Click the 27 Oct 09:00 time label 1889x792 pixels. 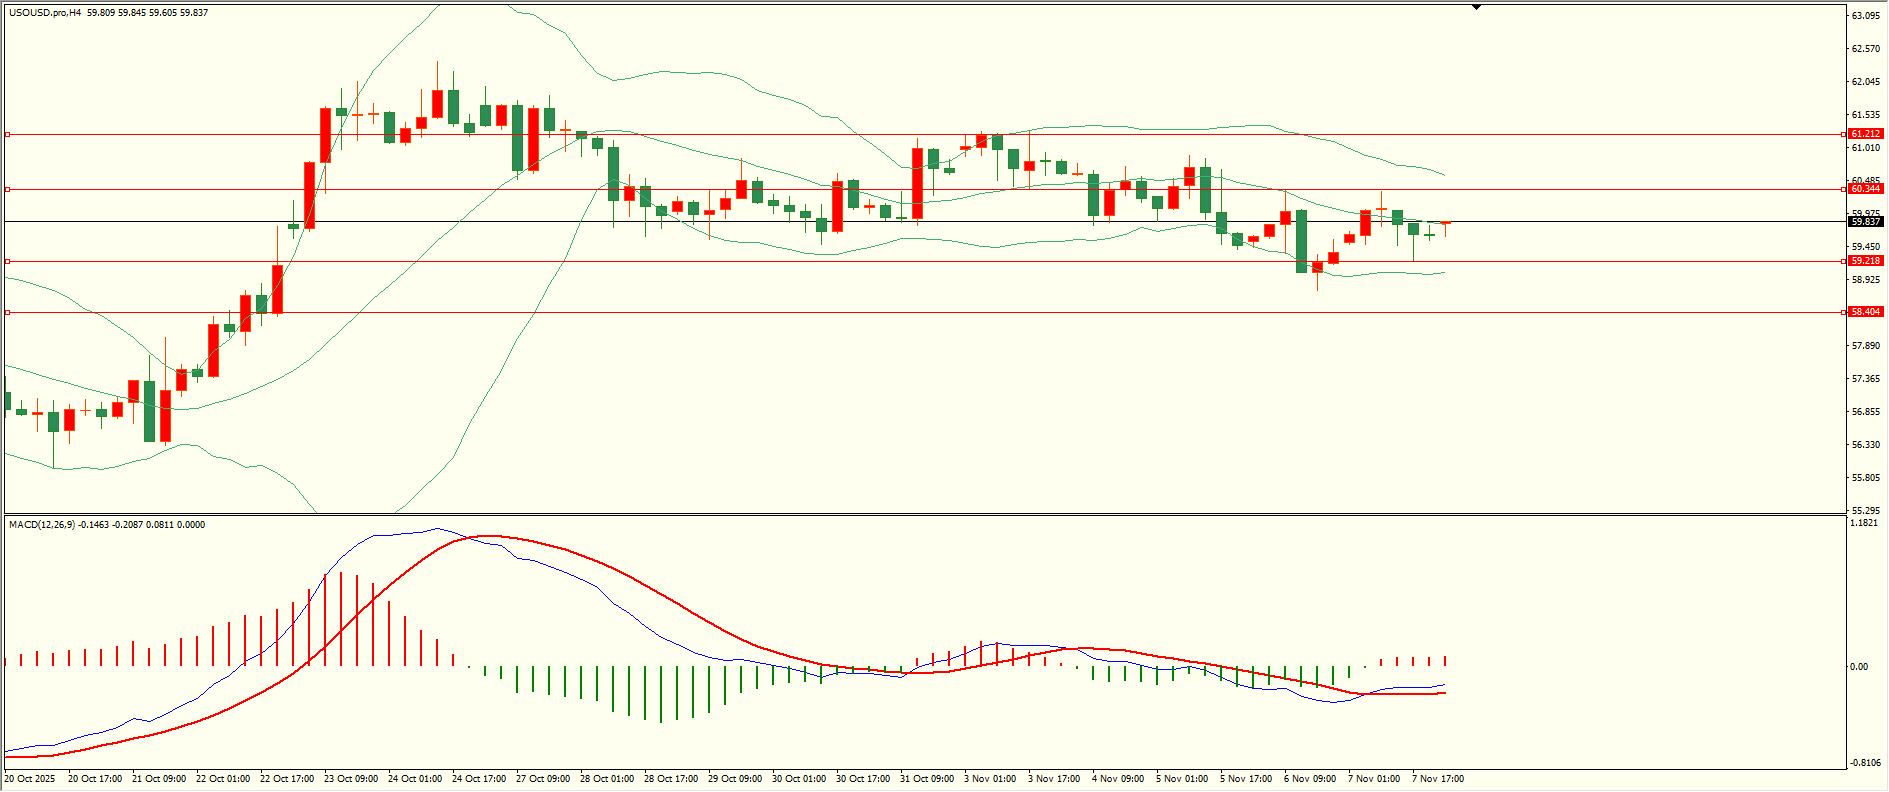click(543, 779)
